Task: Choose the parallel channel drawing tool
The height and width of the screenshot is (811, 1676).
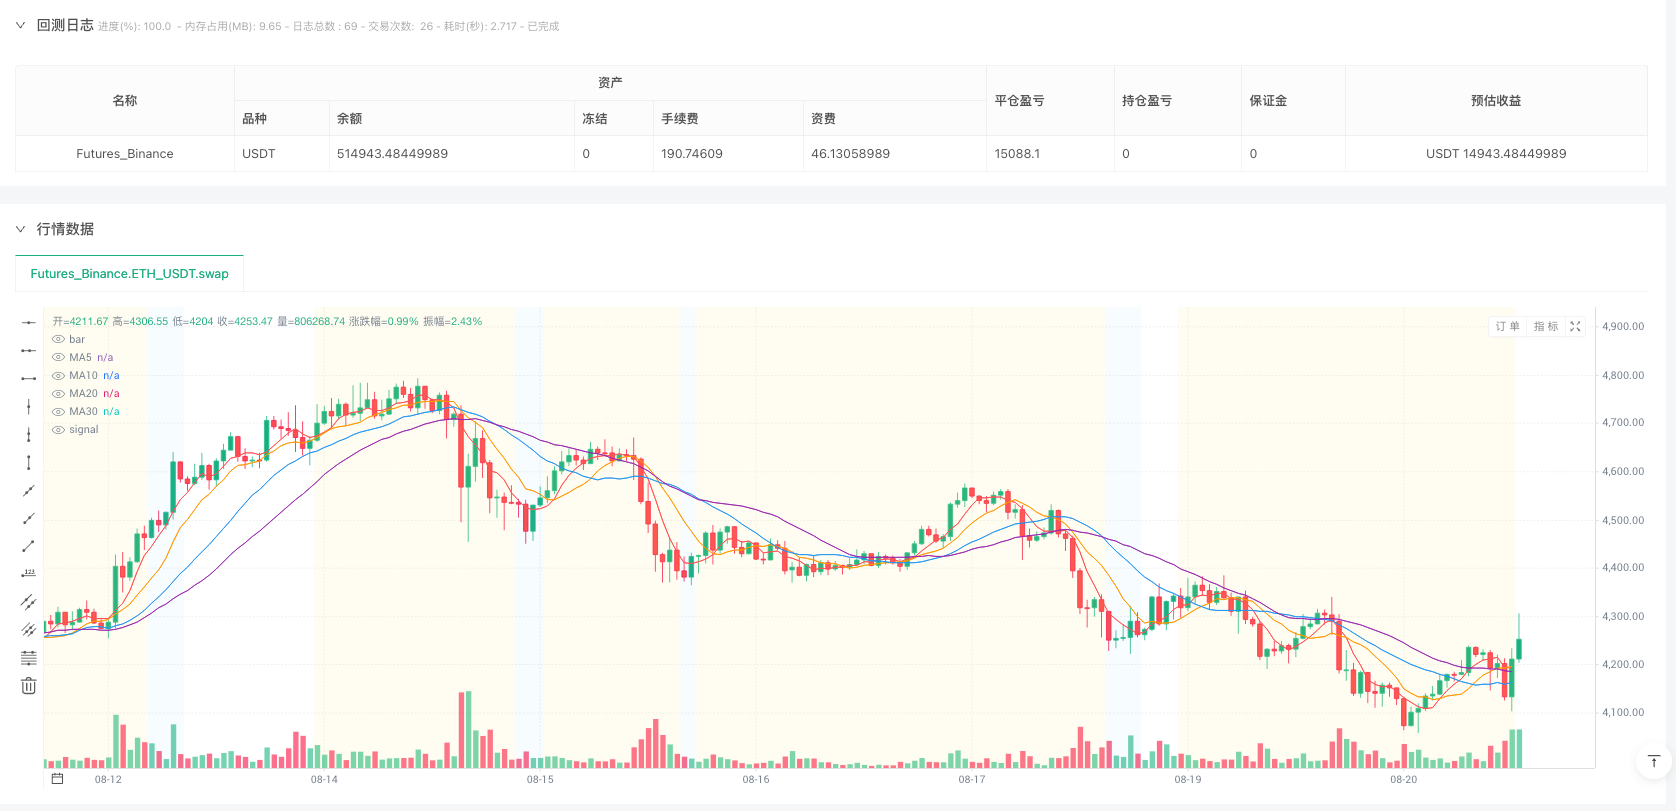Action: coord(28,601)
